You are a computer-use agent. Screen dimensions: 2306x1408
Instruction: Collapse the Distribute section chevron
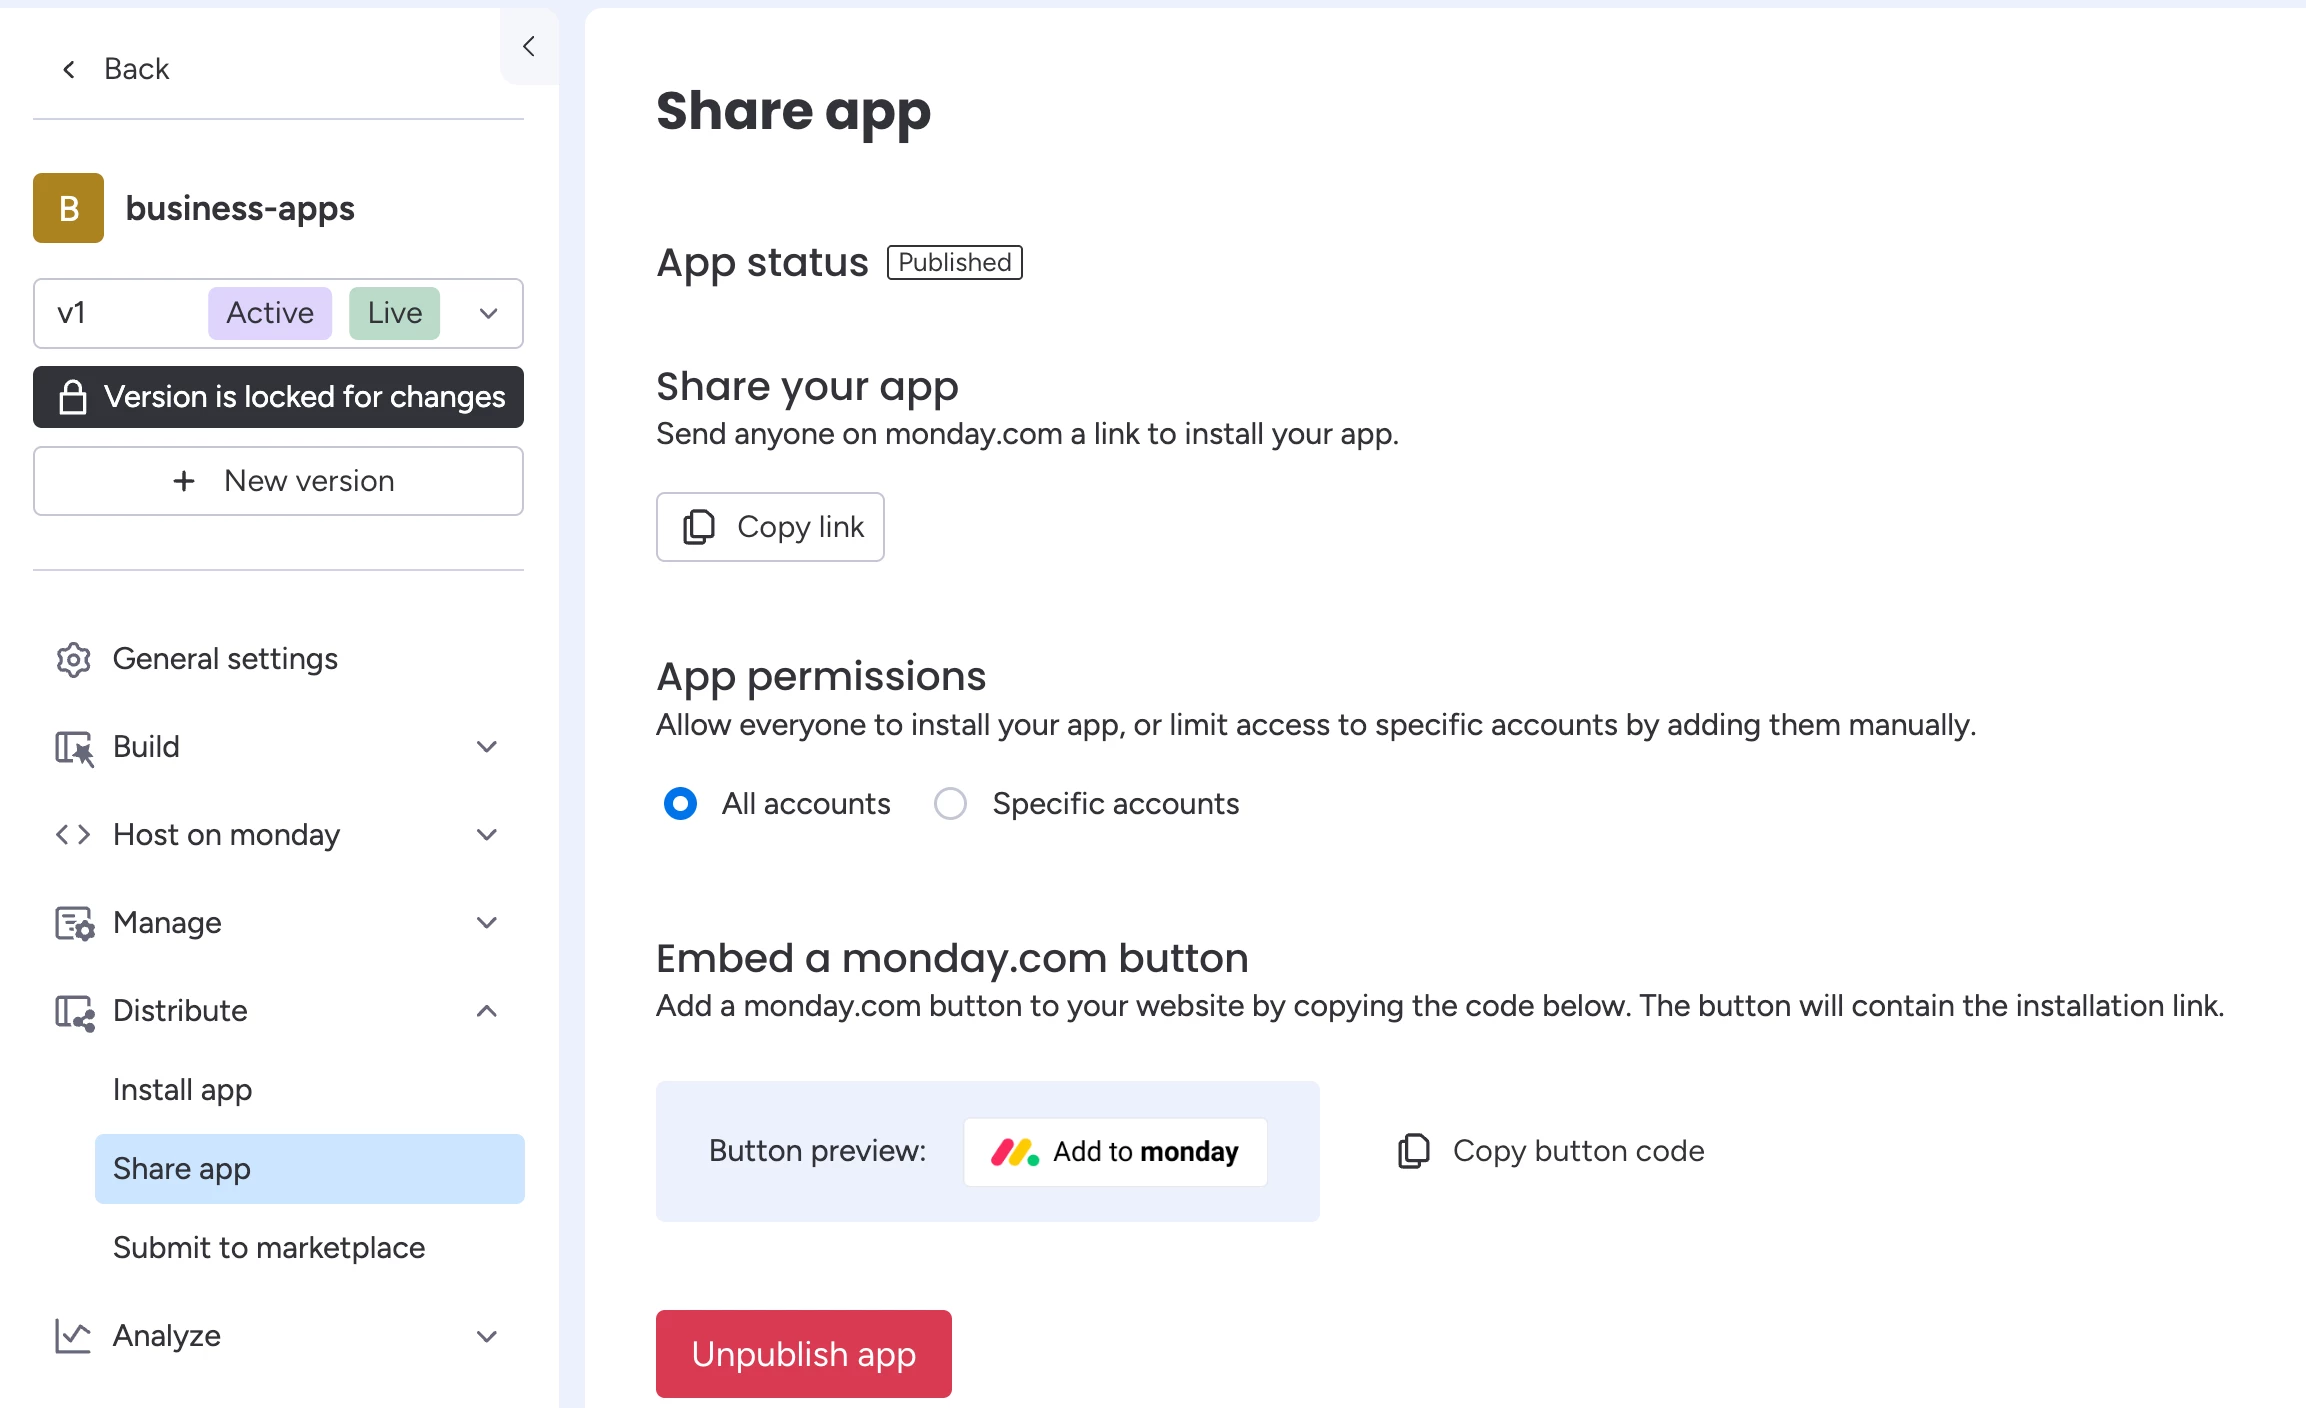point(487,1011)
